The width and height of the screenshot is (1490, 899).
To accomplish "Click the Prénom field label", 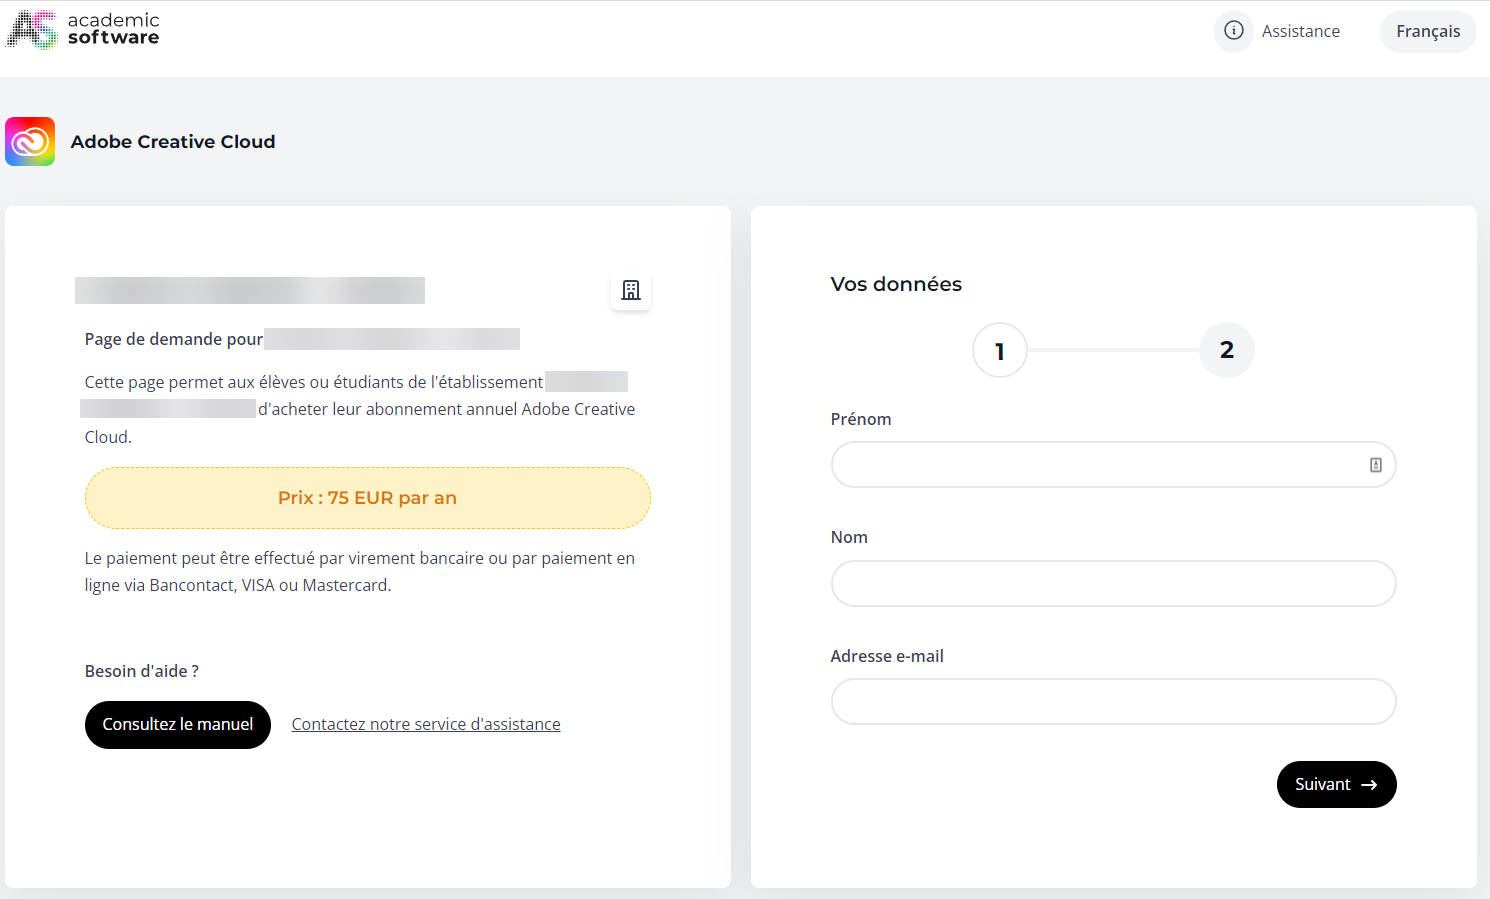I will pyautogui.click(x=861, y=419).
